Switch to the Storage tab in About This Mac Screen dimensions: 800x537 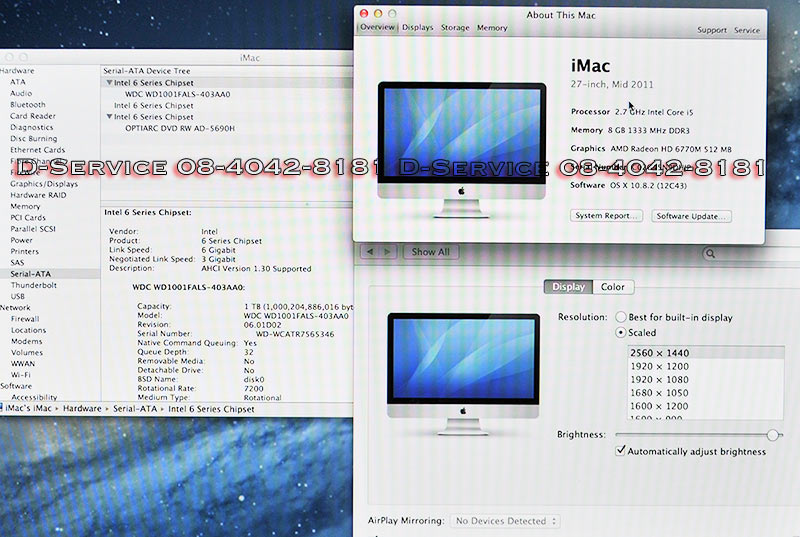(455, 28)
